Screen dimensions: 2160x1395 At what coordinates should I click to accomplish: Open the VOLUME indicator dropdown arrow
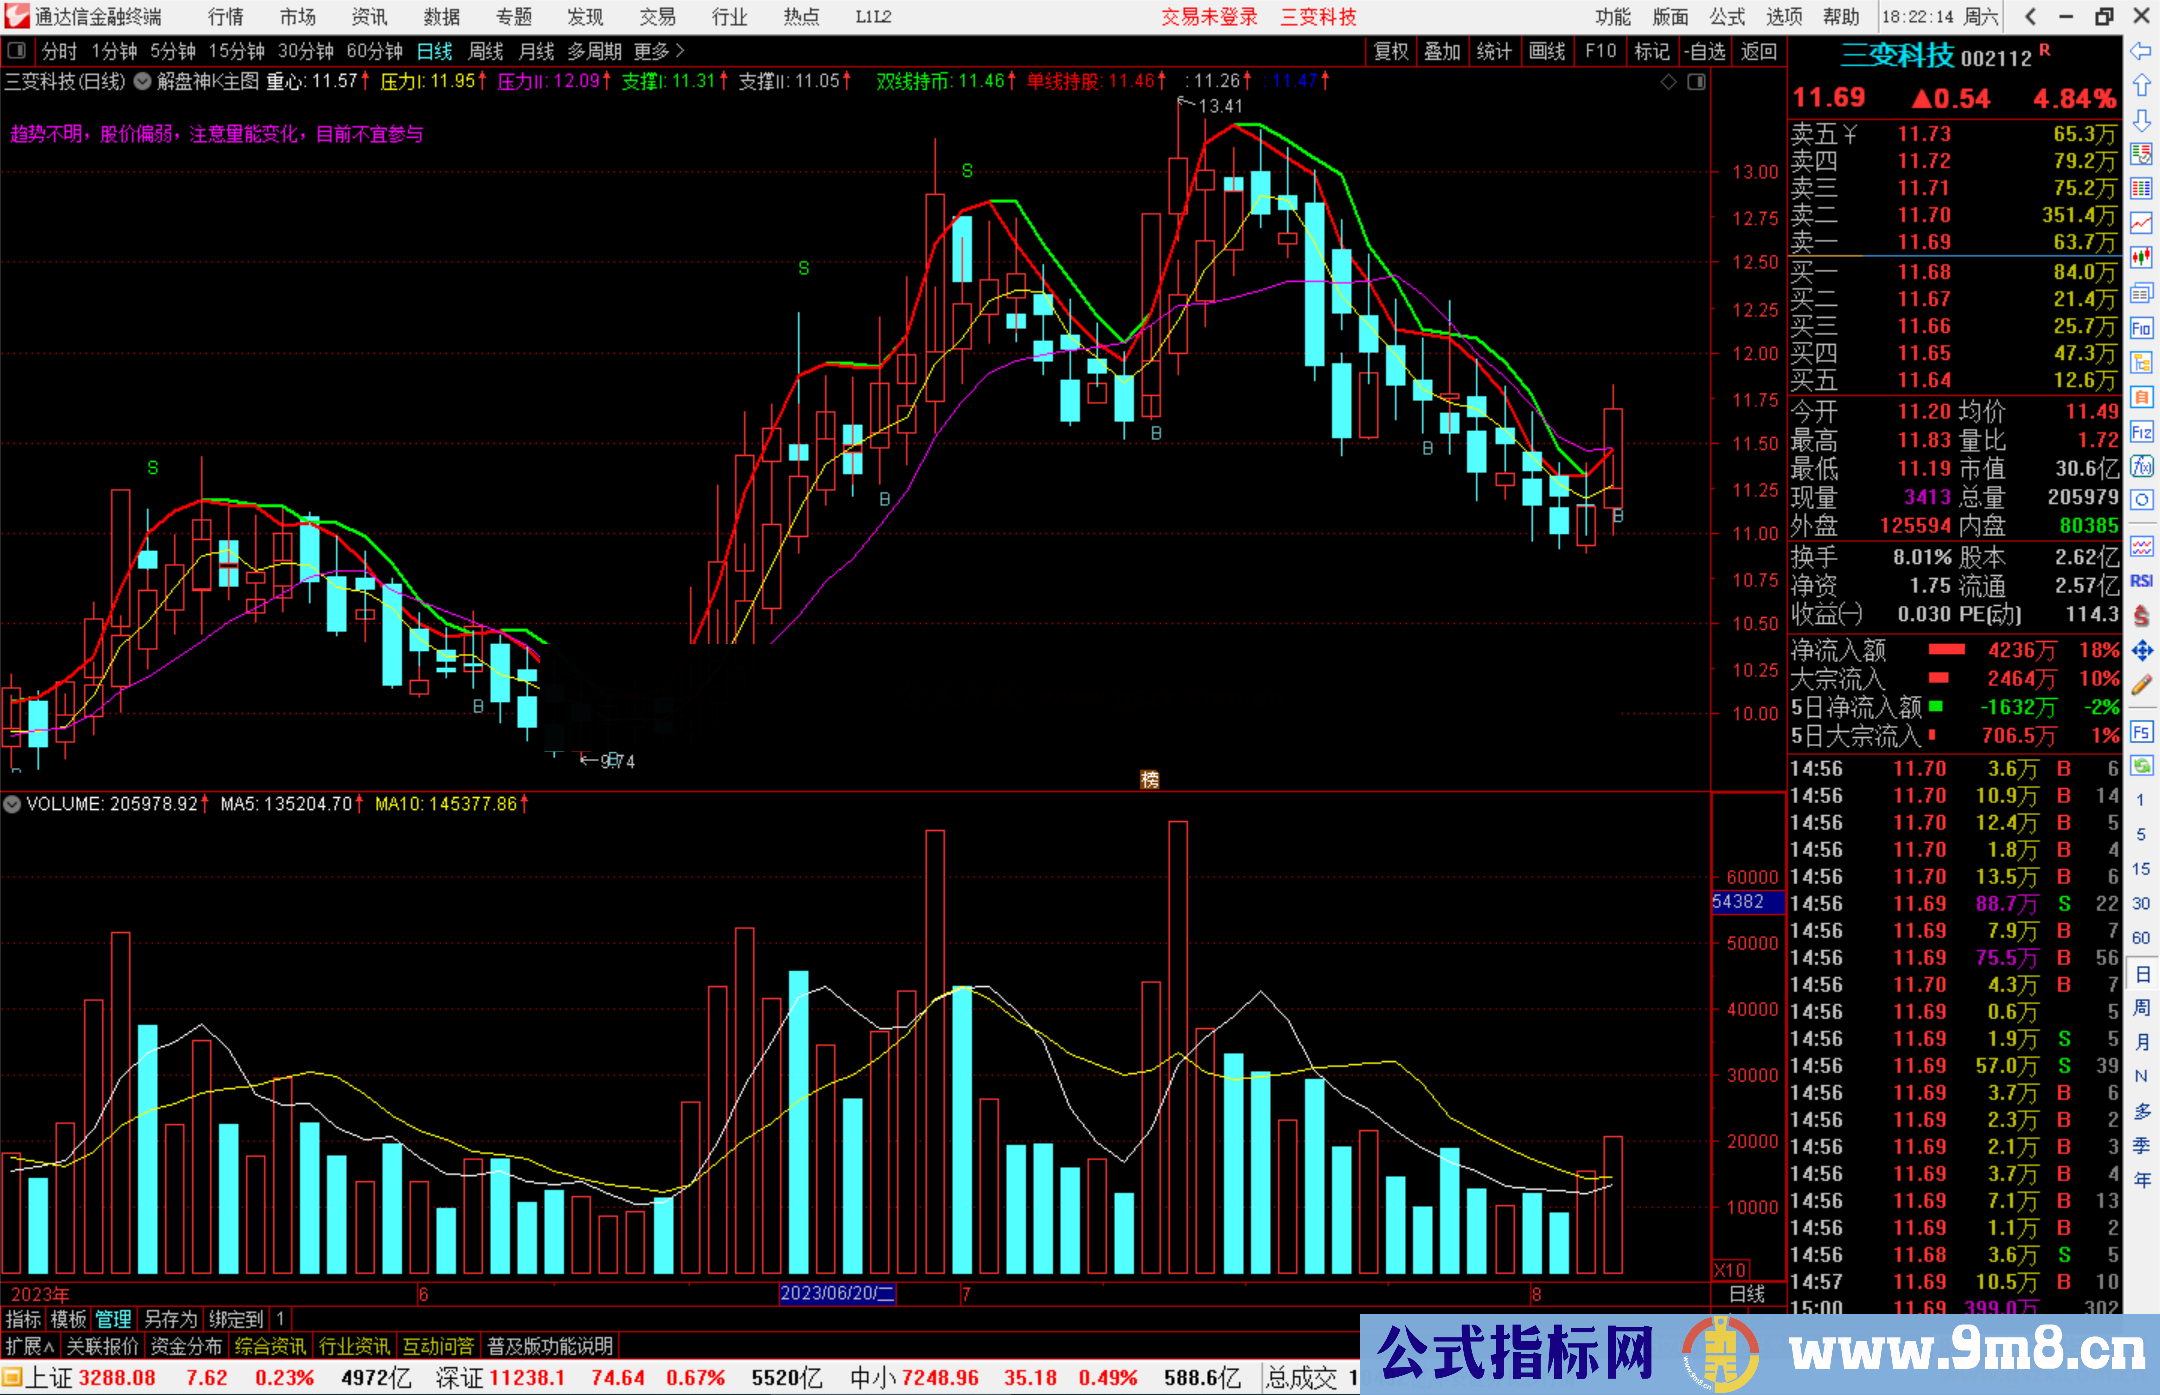click(x=12, y=804)
